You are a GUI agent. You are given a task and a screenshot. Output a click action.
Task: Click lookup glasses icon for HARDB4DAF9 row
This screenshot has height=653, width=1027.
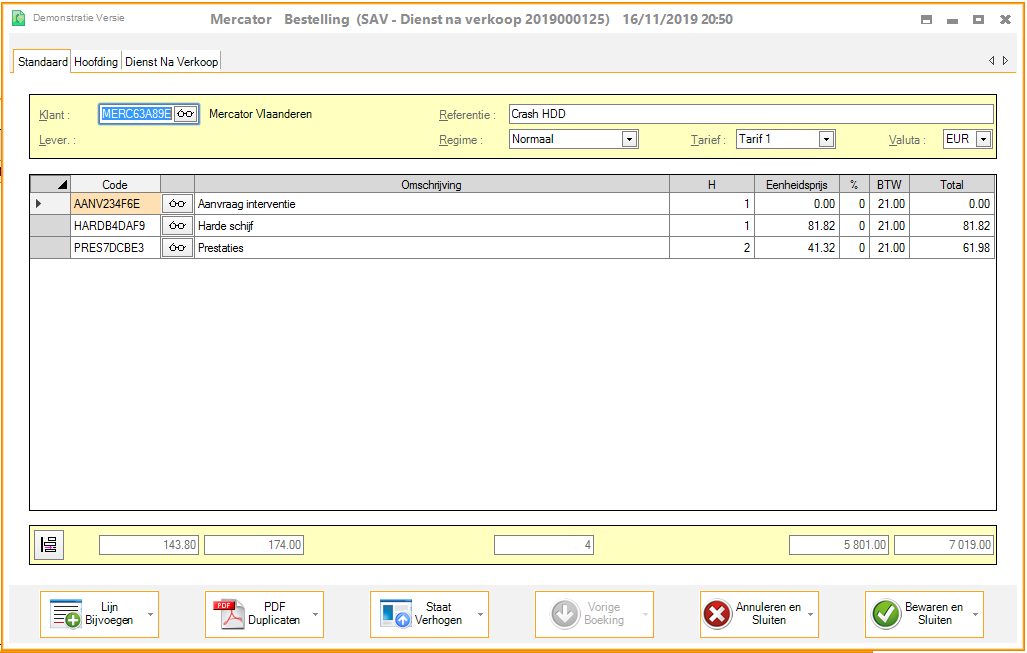point(177,226)
